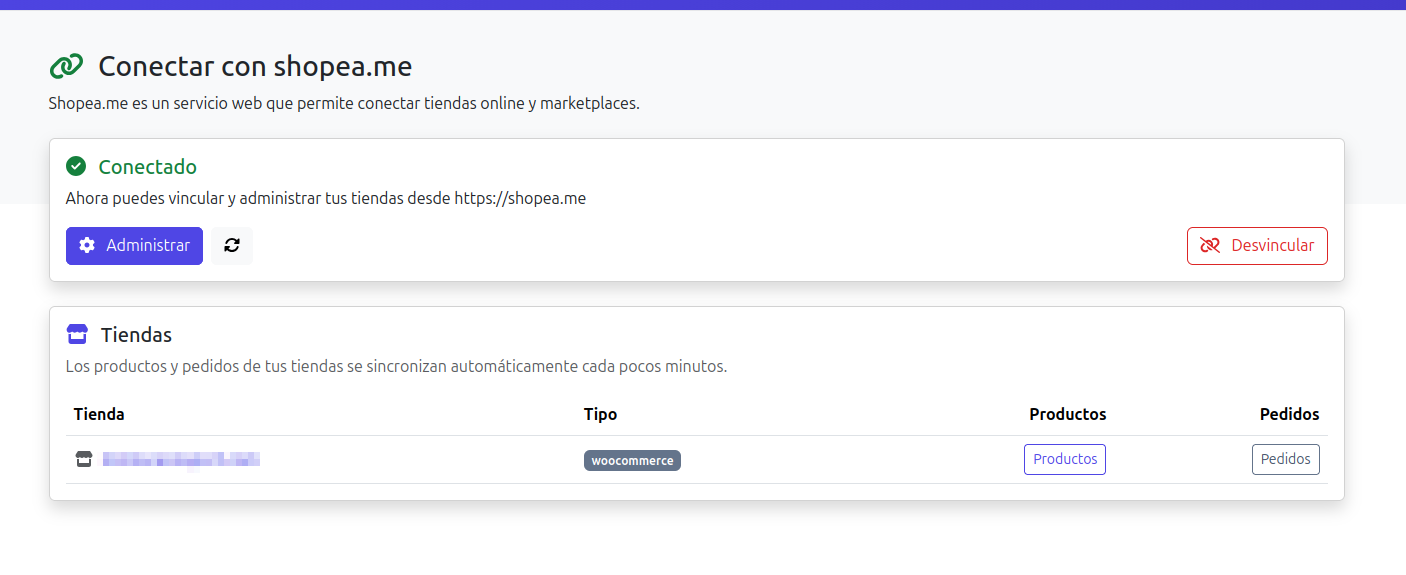Click the red Desvincular button
The image size is (1406, 575).
click(1257, 246)
